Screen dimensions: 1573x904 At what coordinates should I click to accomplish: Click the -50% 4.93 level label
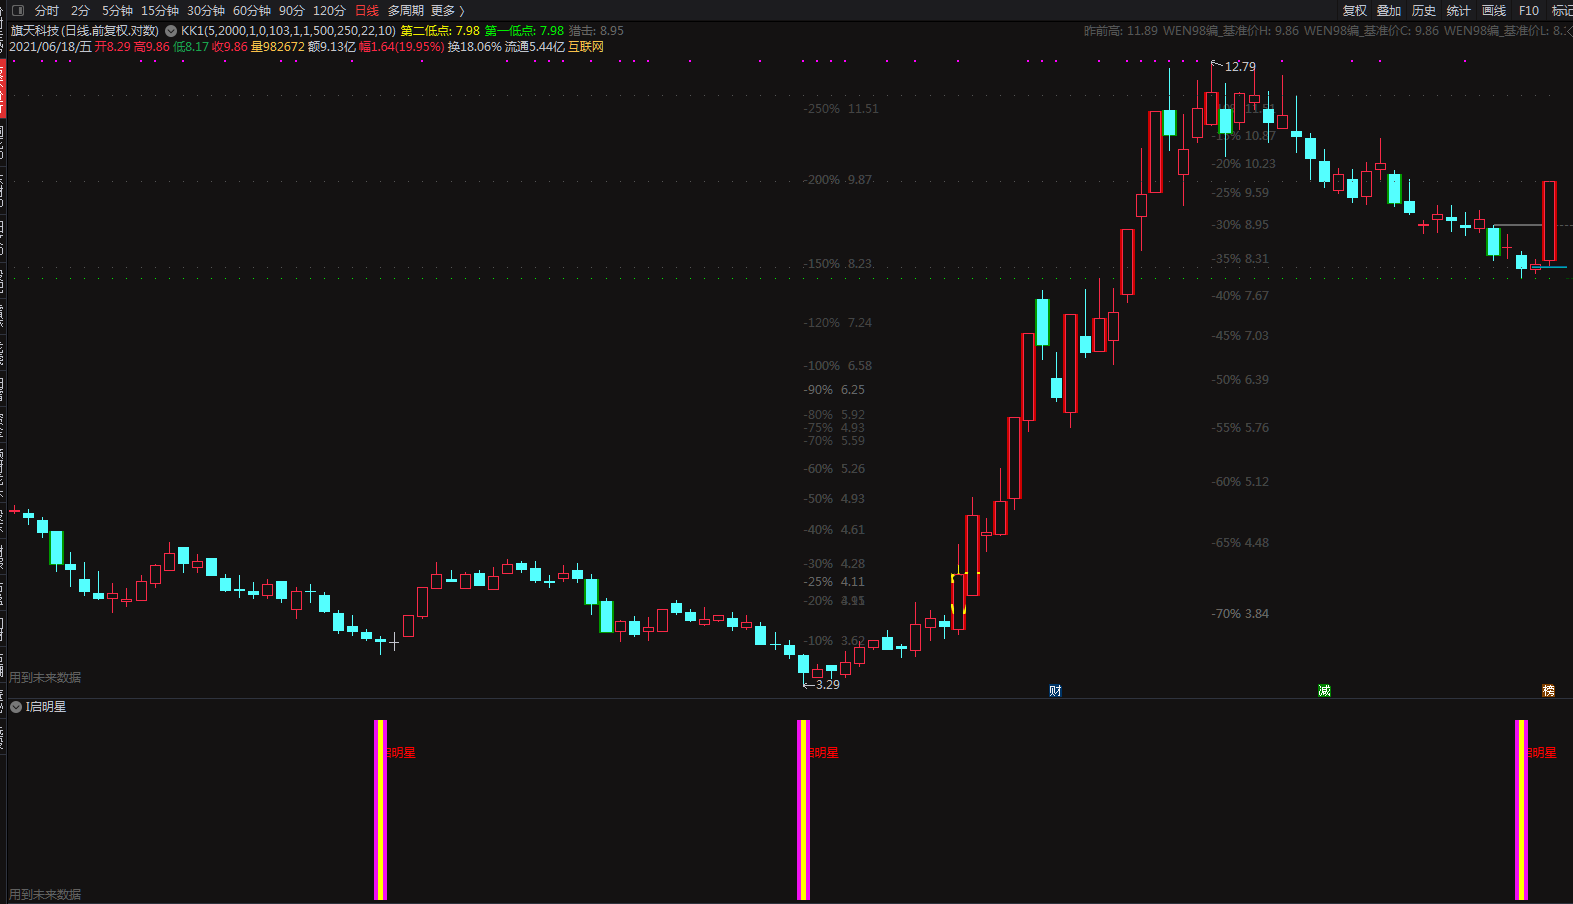pyautogui.click(x=834, y=499)
